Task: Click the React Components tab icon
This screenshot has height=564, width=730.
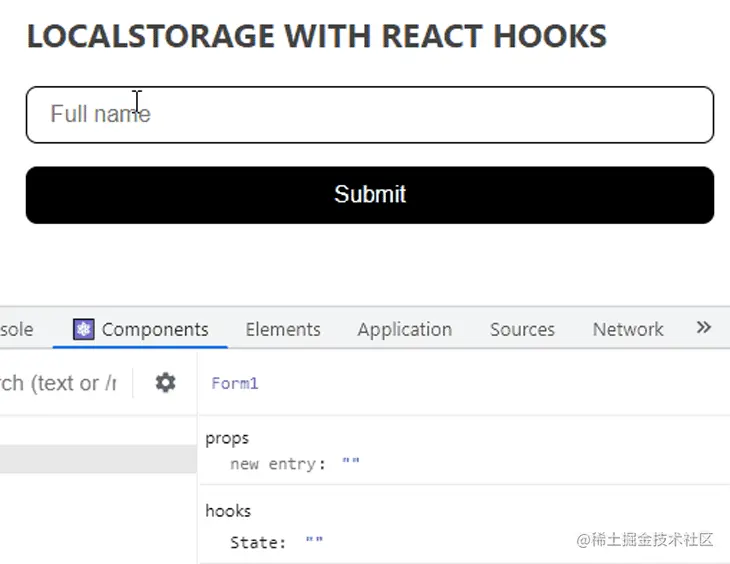Action: pos(84,329)
